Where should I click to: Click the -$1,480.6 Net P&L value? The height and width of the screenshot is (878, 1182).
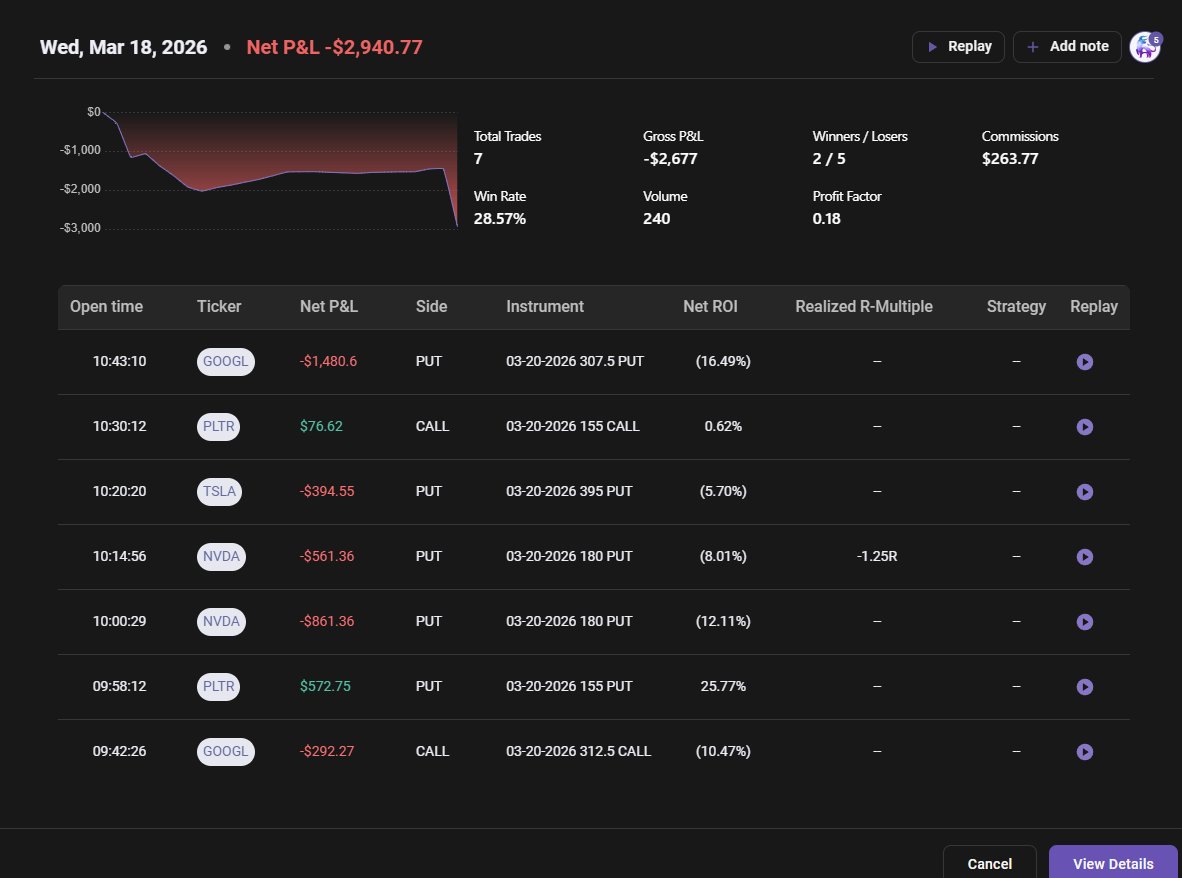[328, 361]
